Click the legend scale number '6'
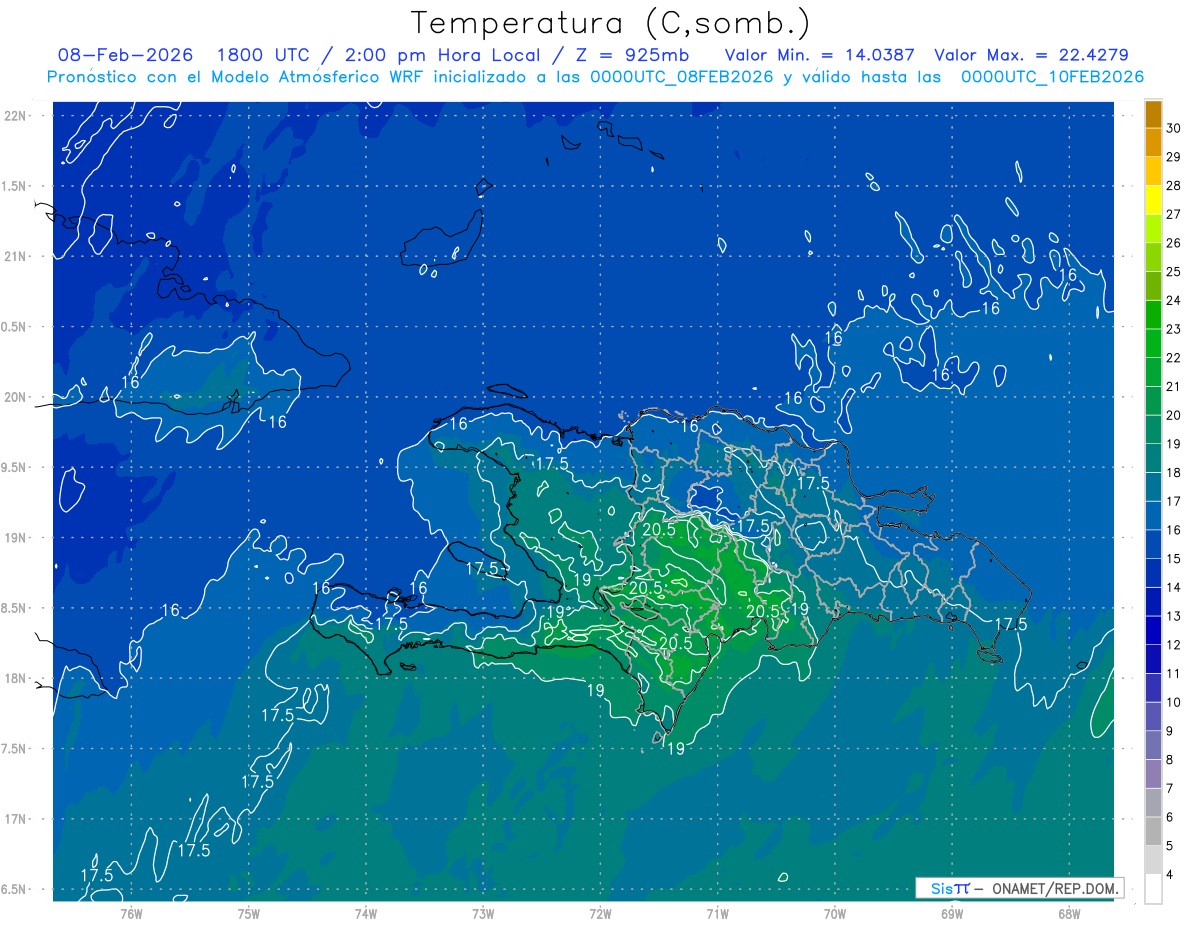The height and width of the screenshot is (927, 1200). point(1171,817)
